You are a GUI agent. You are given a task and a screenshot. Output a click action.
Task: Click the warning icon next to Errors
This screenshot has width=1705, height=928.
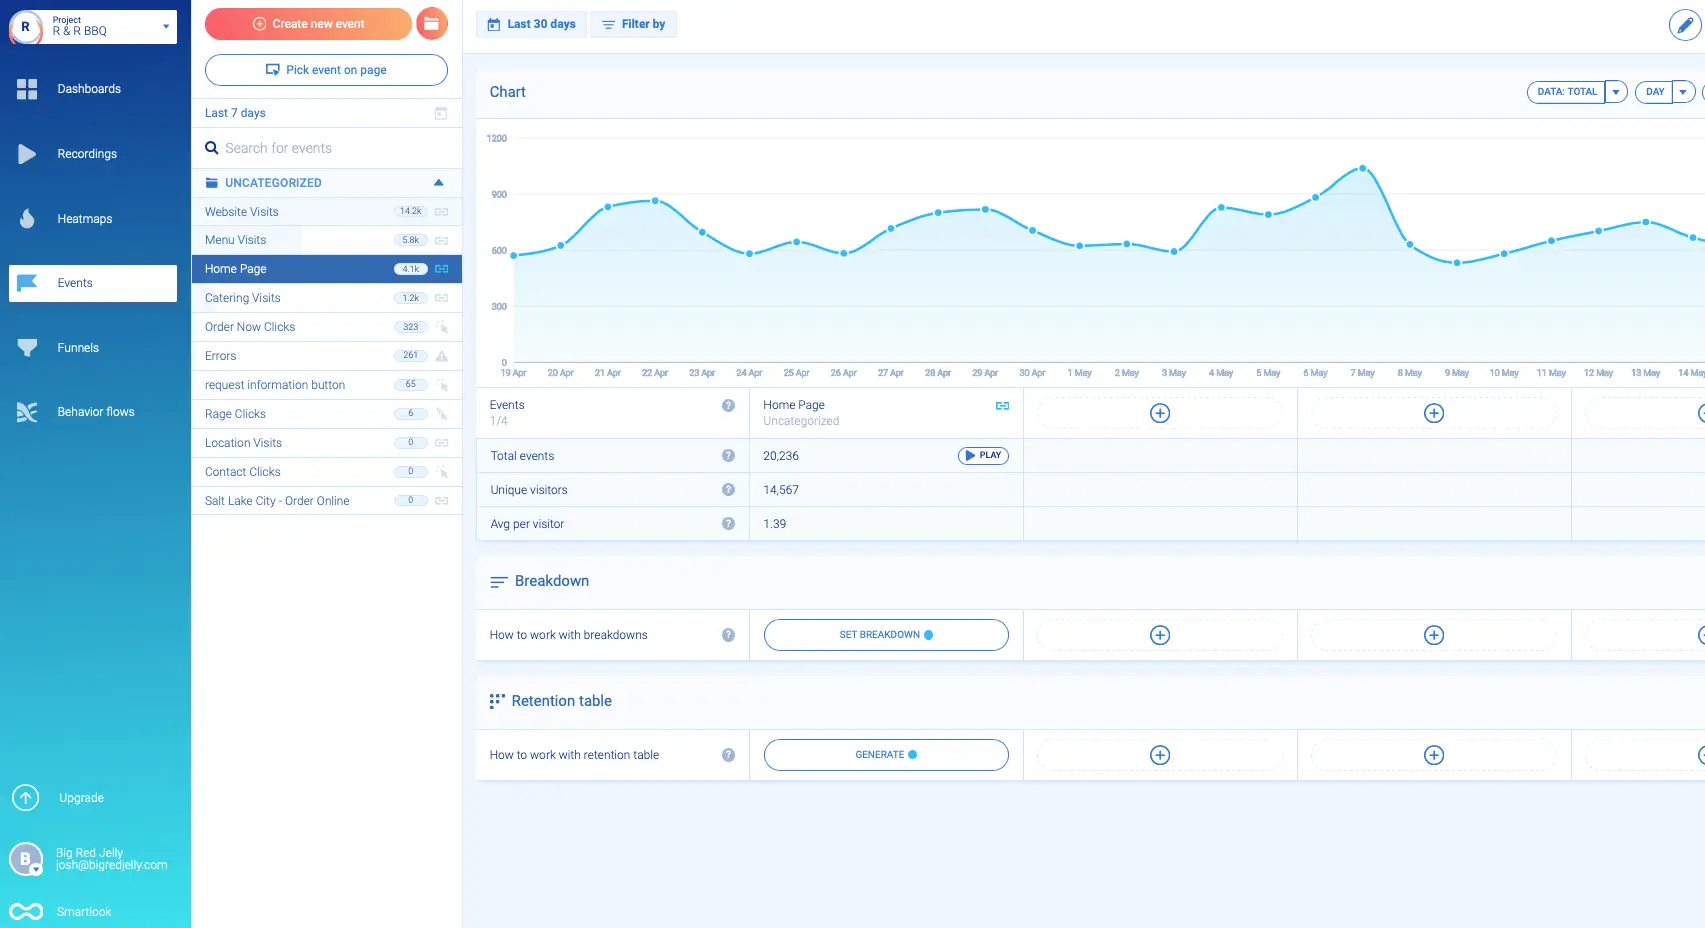[440, 356]
